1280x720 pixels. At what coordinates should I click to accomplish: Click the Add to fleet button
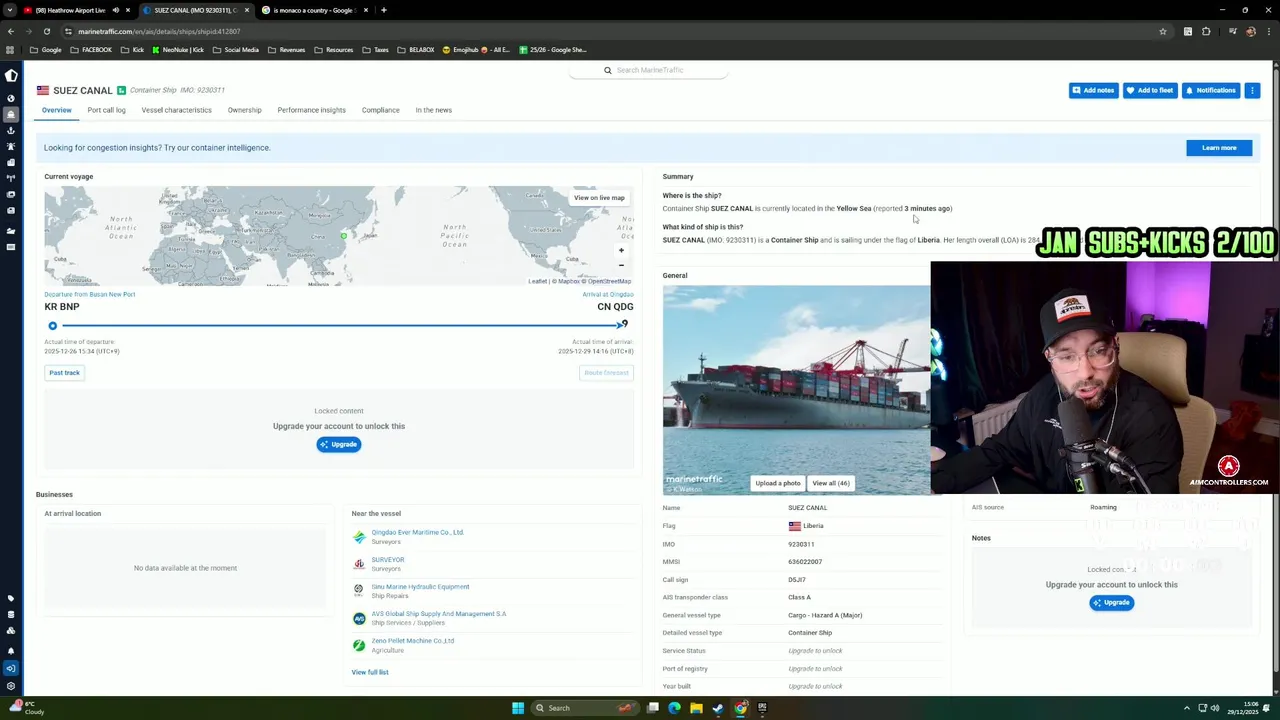(x=1150, y=90)
